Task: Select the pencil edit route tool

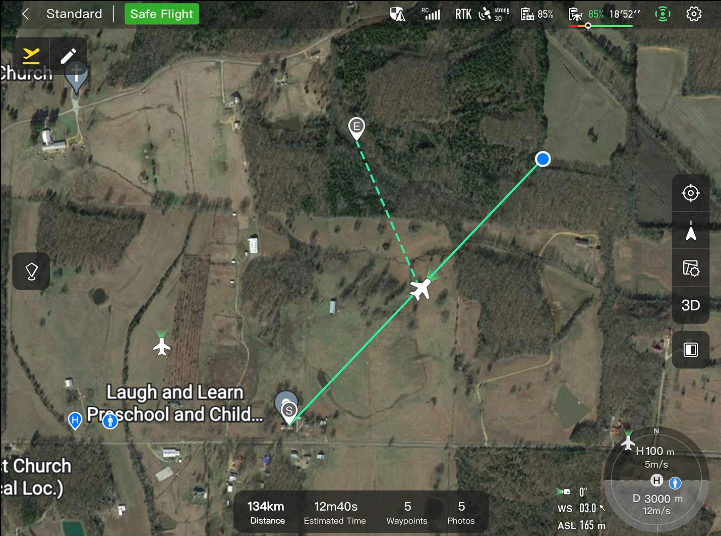Action: [x=69, y=56]
